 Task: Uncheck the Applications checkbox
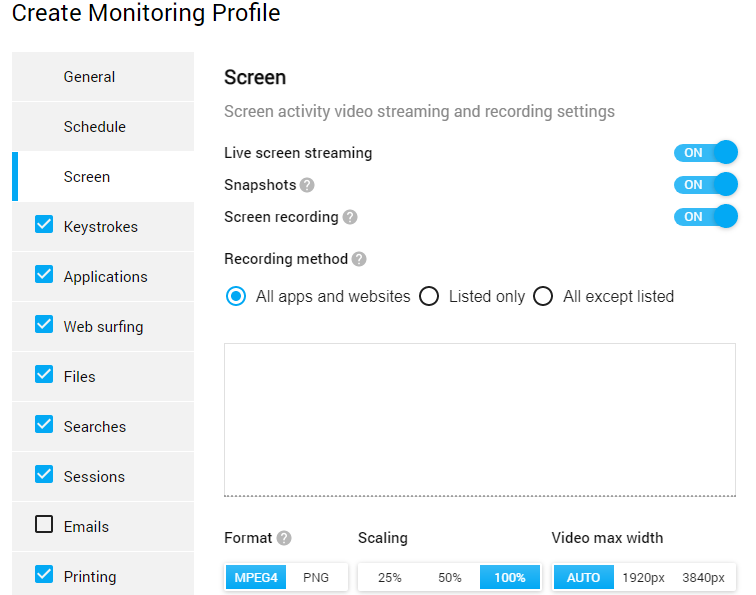pos(44,274)
